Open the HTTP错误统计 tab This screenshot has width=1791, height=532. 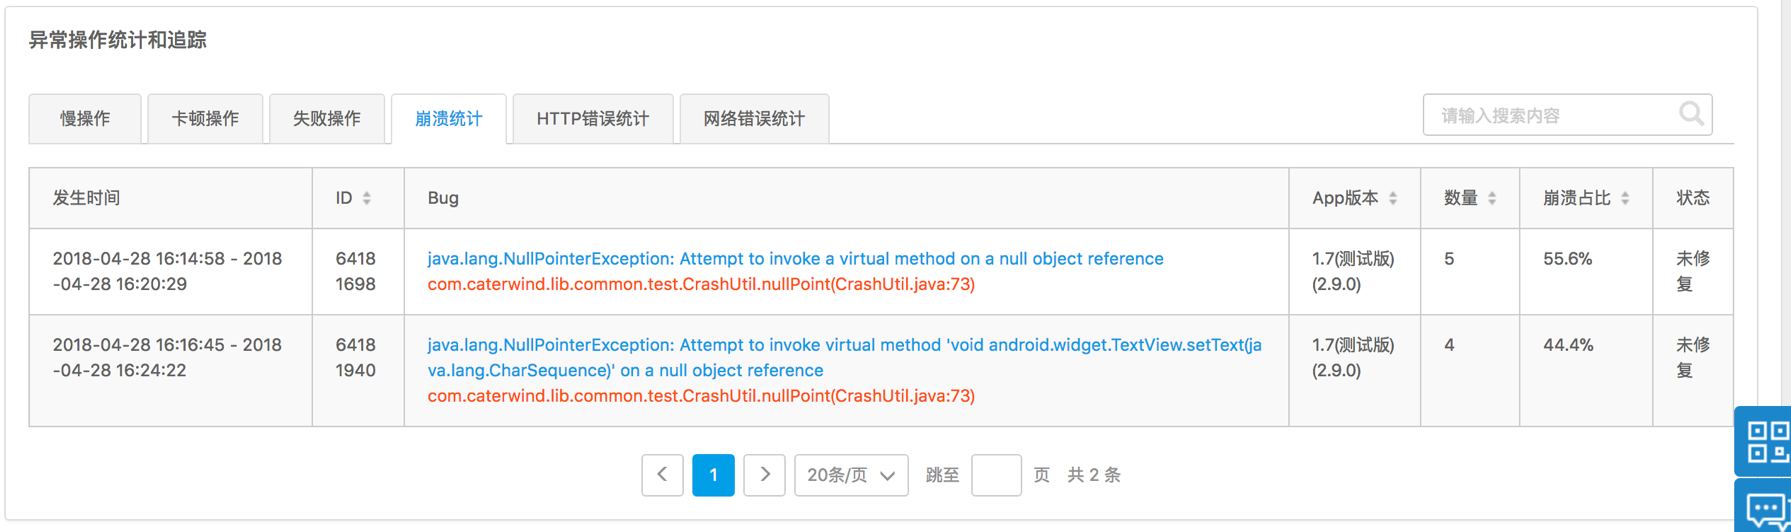point(593,119)
